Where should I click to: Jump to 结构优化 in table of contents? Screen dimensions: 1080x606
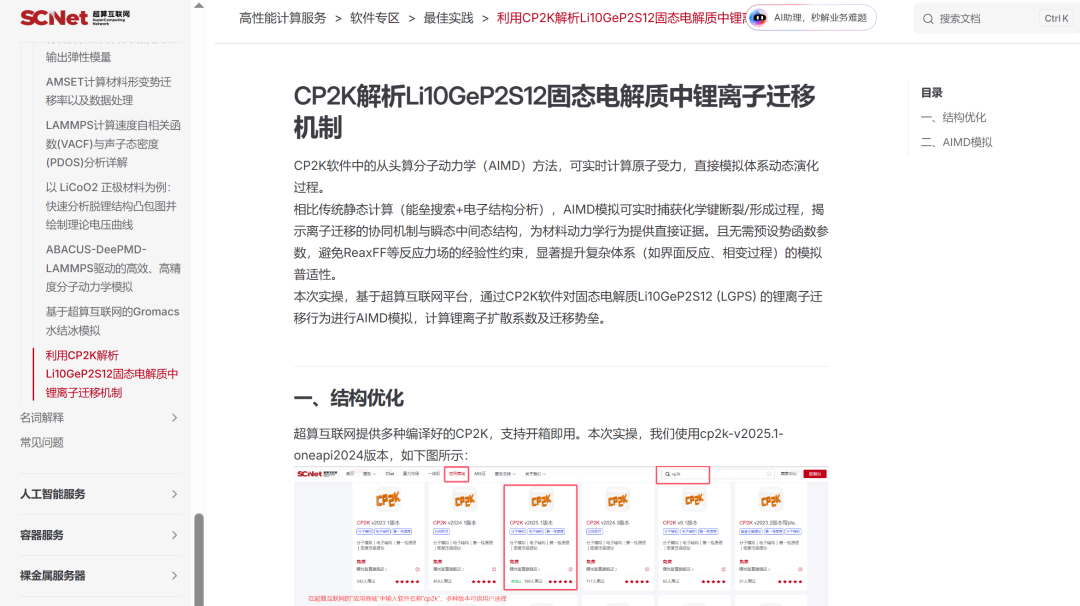[x=953, y=117]
